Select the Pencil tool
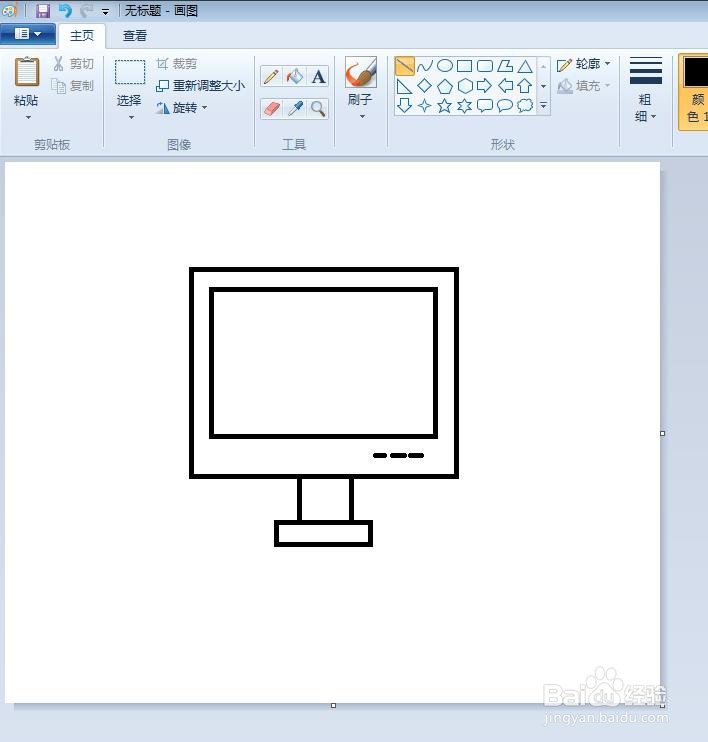 pos(271,76)
